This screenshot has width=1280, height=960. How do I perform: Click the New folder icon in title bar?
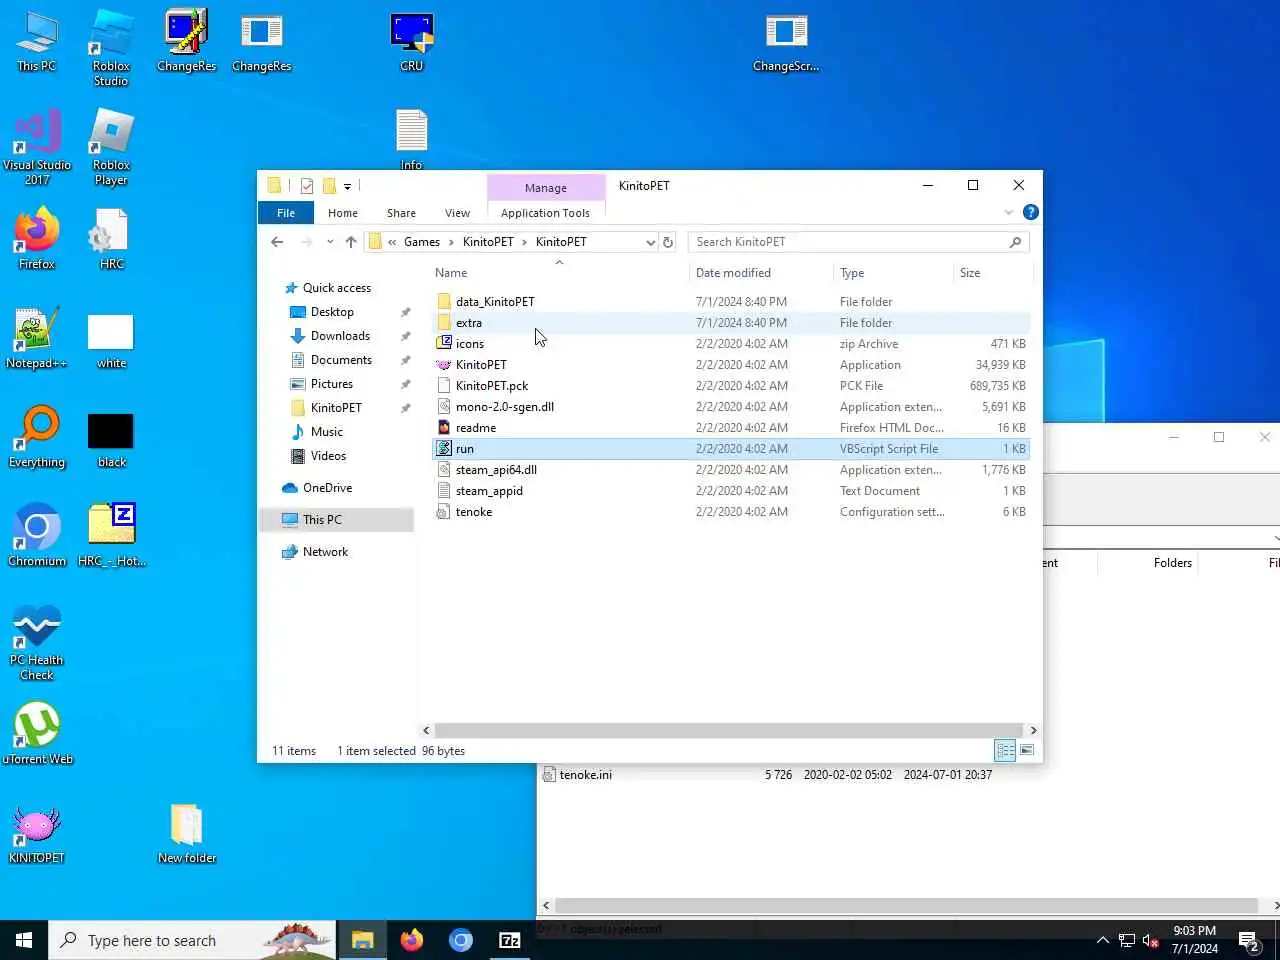tap(329, 186)
